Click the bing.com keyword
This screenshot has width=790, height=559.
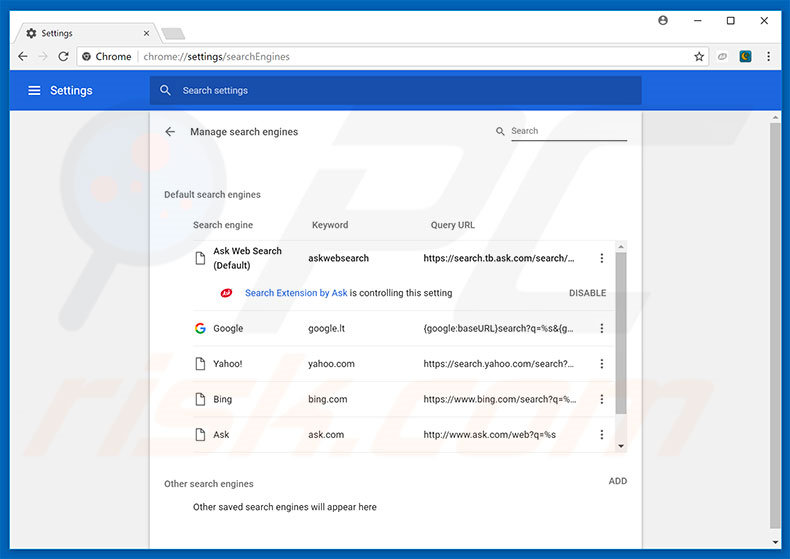point(327,399)
